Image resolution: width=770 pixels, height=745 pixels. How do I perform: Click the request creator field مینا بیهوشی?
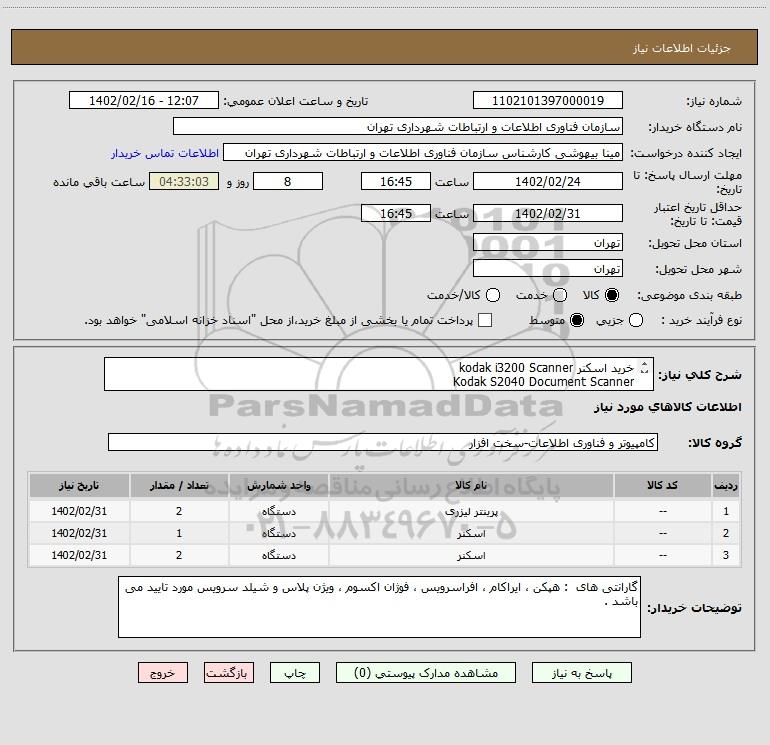pos(423,153)
